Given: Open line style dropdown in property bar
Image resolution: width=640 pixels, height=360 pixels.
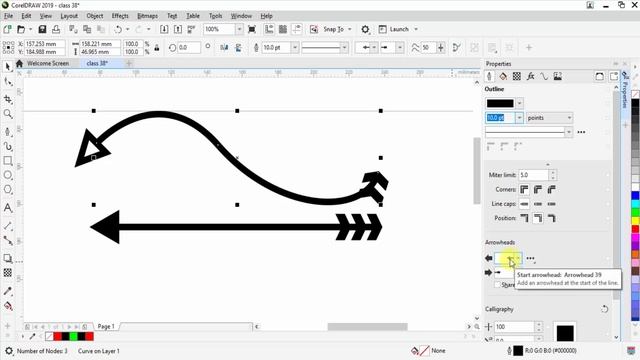Looking at the screenshot, I should [344, 48].
